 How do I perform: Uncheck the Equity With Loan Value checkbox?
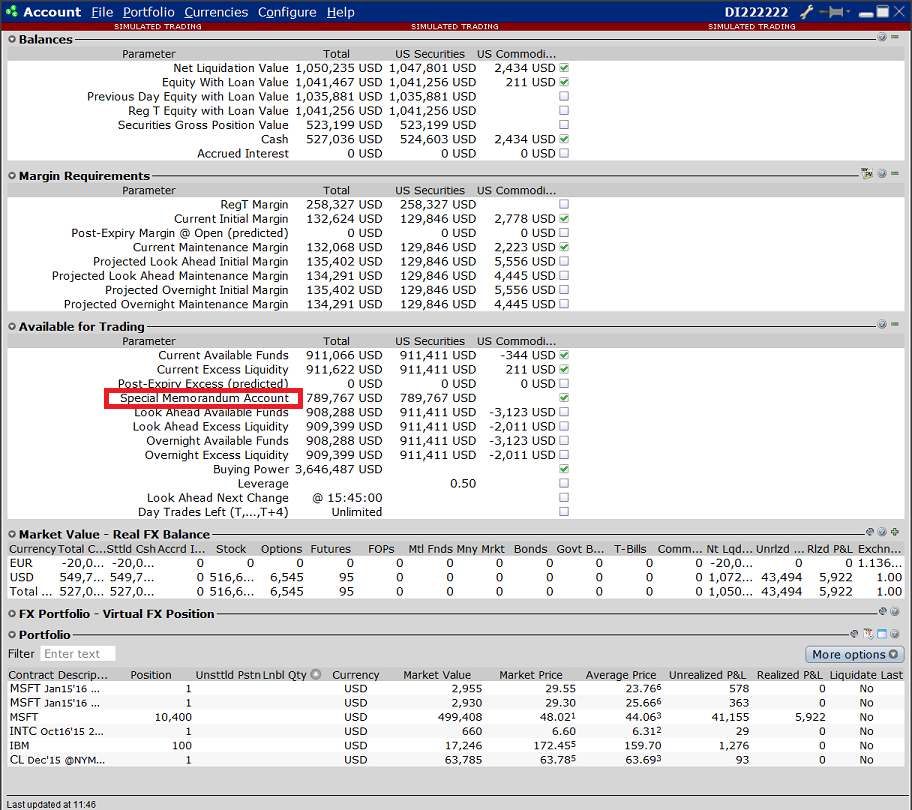point(564,82)
